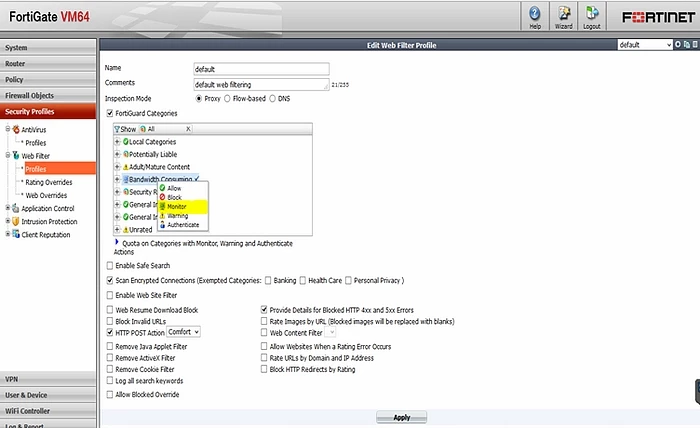Toggle HTTP POST Action checkbox
700x428 pixels.
point(110,332)
